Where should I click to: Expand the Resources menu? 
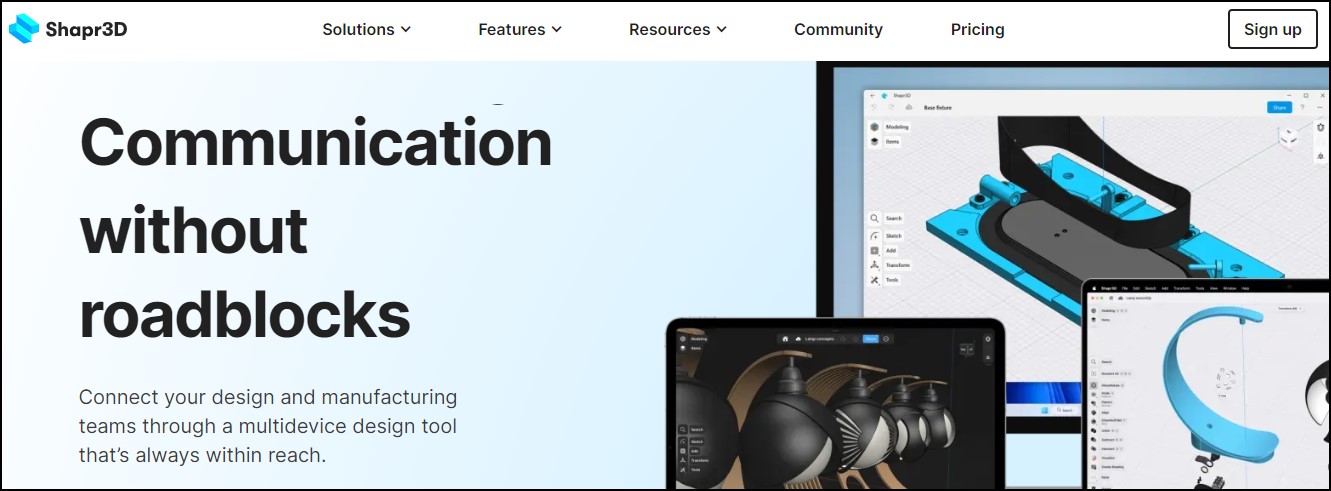(x=677, y=30)
